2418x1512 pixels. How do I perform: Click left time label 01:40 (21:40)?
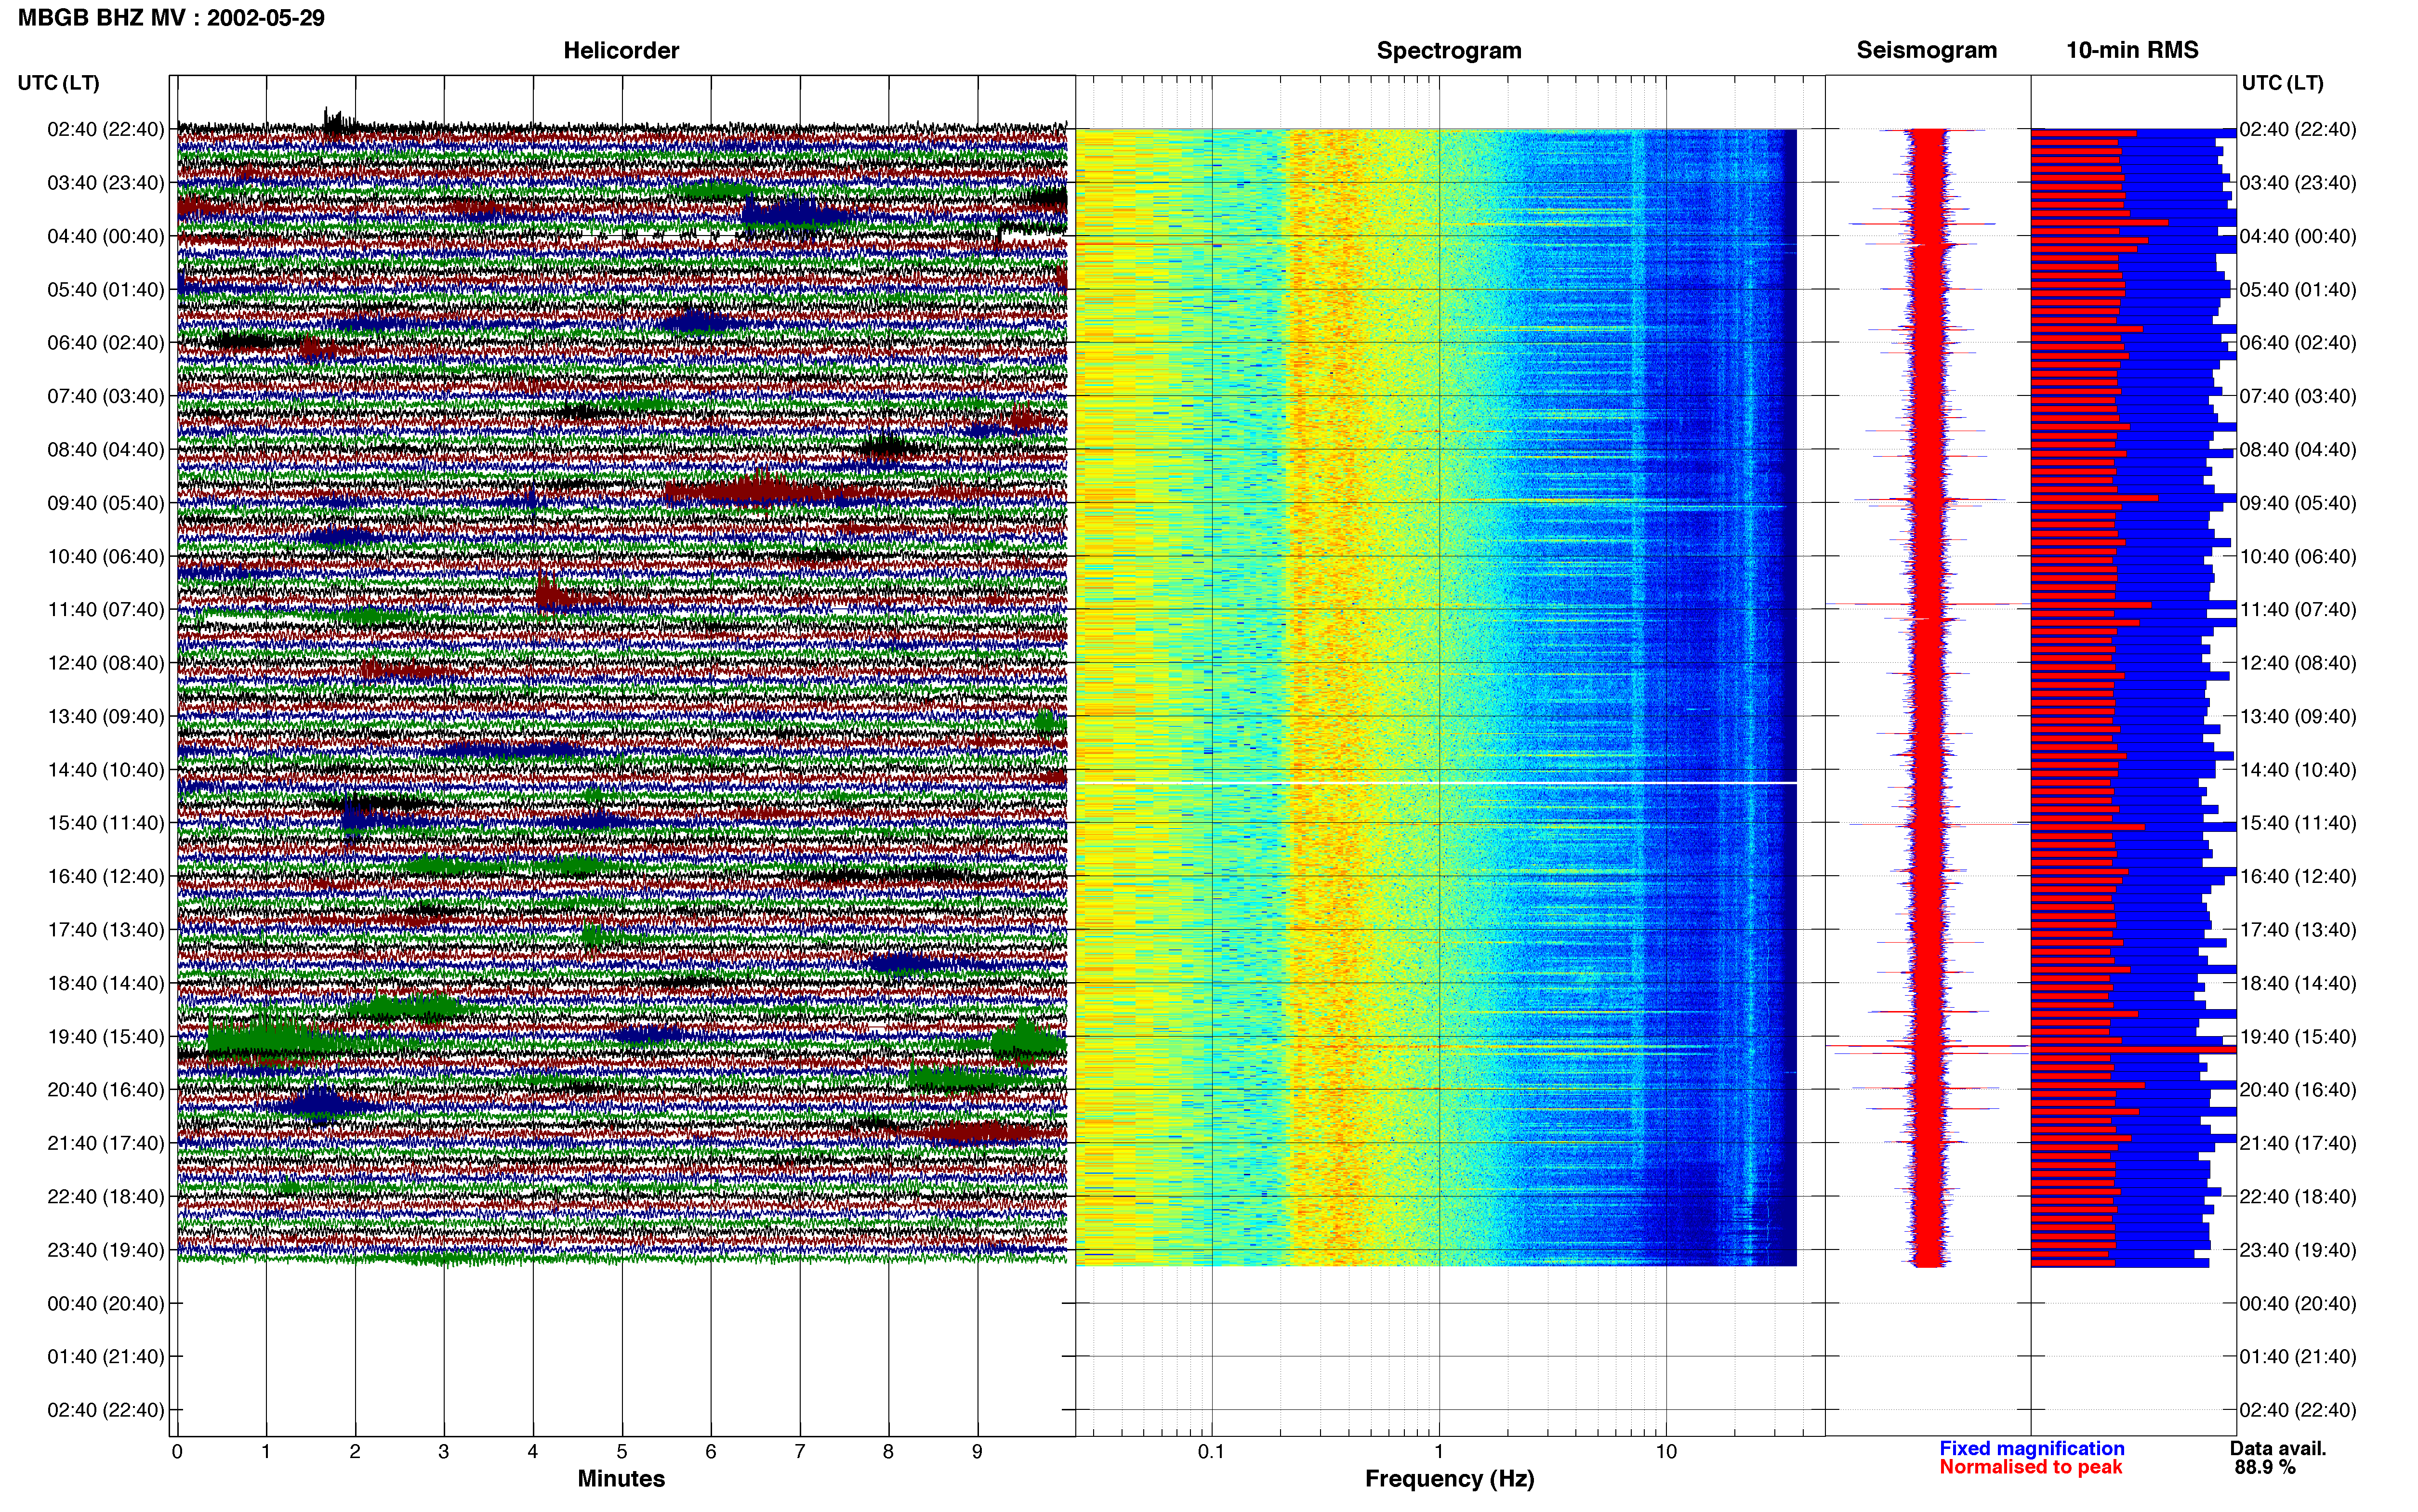tap(106, 1356)
